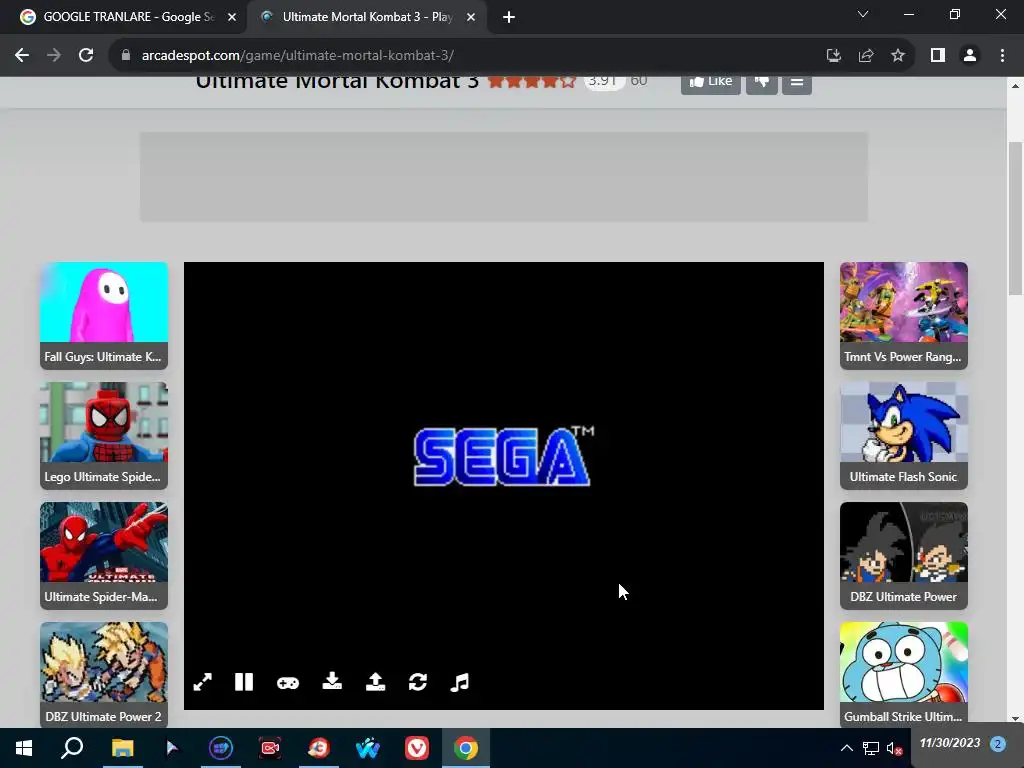
Task: Click the muted volume tray icon
Action: [x=894, y=748]
